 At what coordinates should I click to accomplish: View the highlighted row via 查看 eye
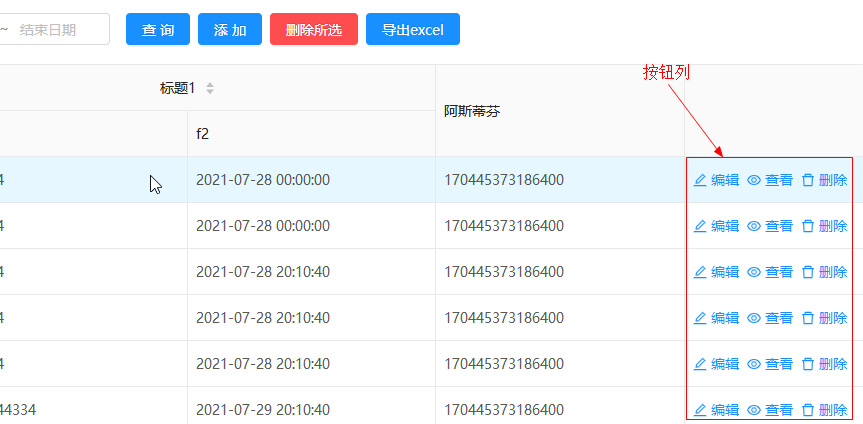[x=769, y=180]
